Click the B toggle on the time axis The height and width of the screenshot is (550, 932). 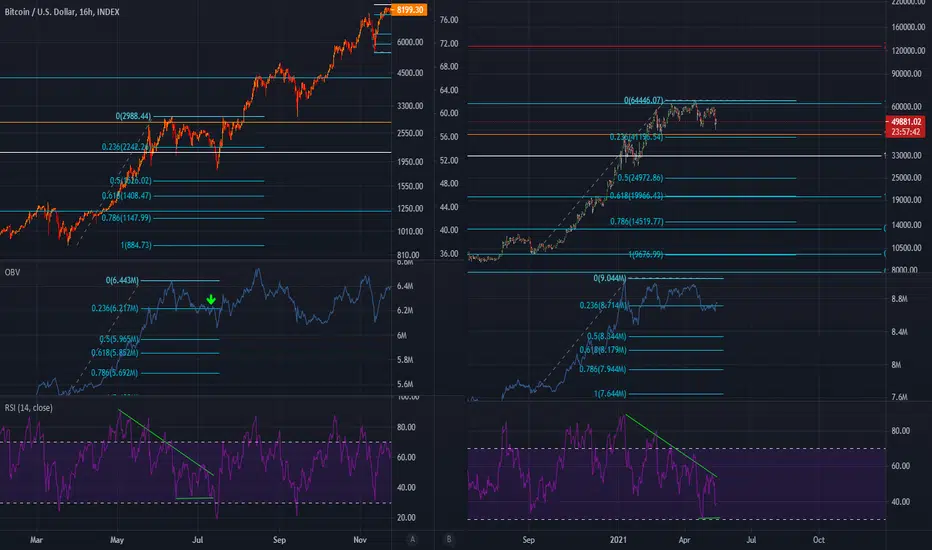pyautogui.click(x=449, y=539)
